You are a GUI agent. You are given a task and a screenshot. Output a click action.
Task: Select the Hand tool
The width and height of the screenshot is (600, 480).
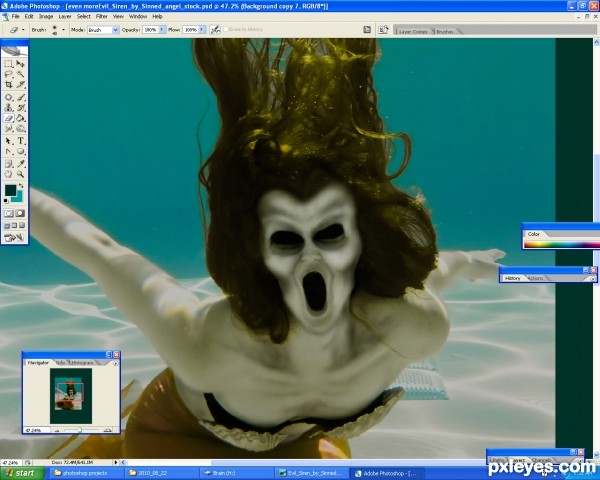coord(8,174)
